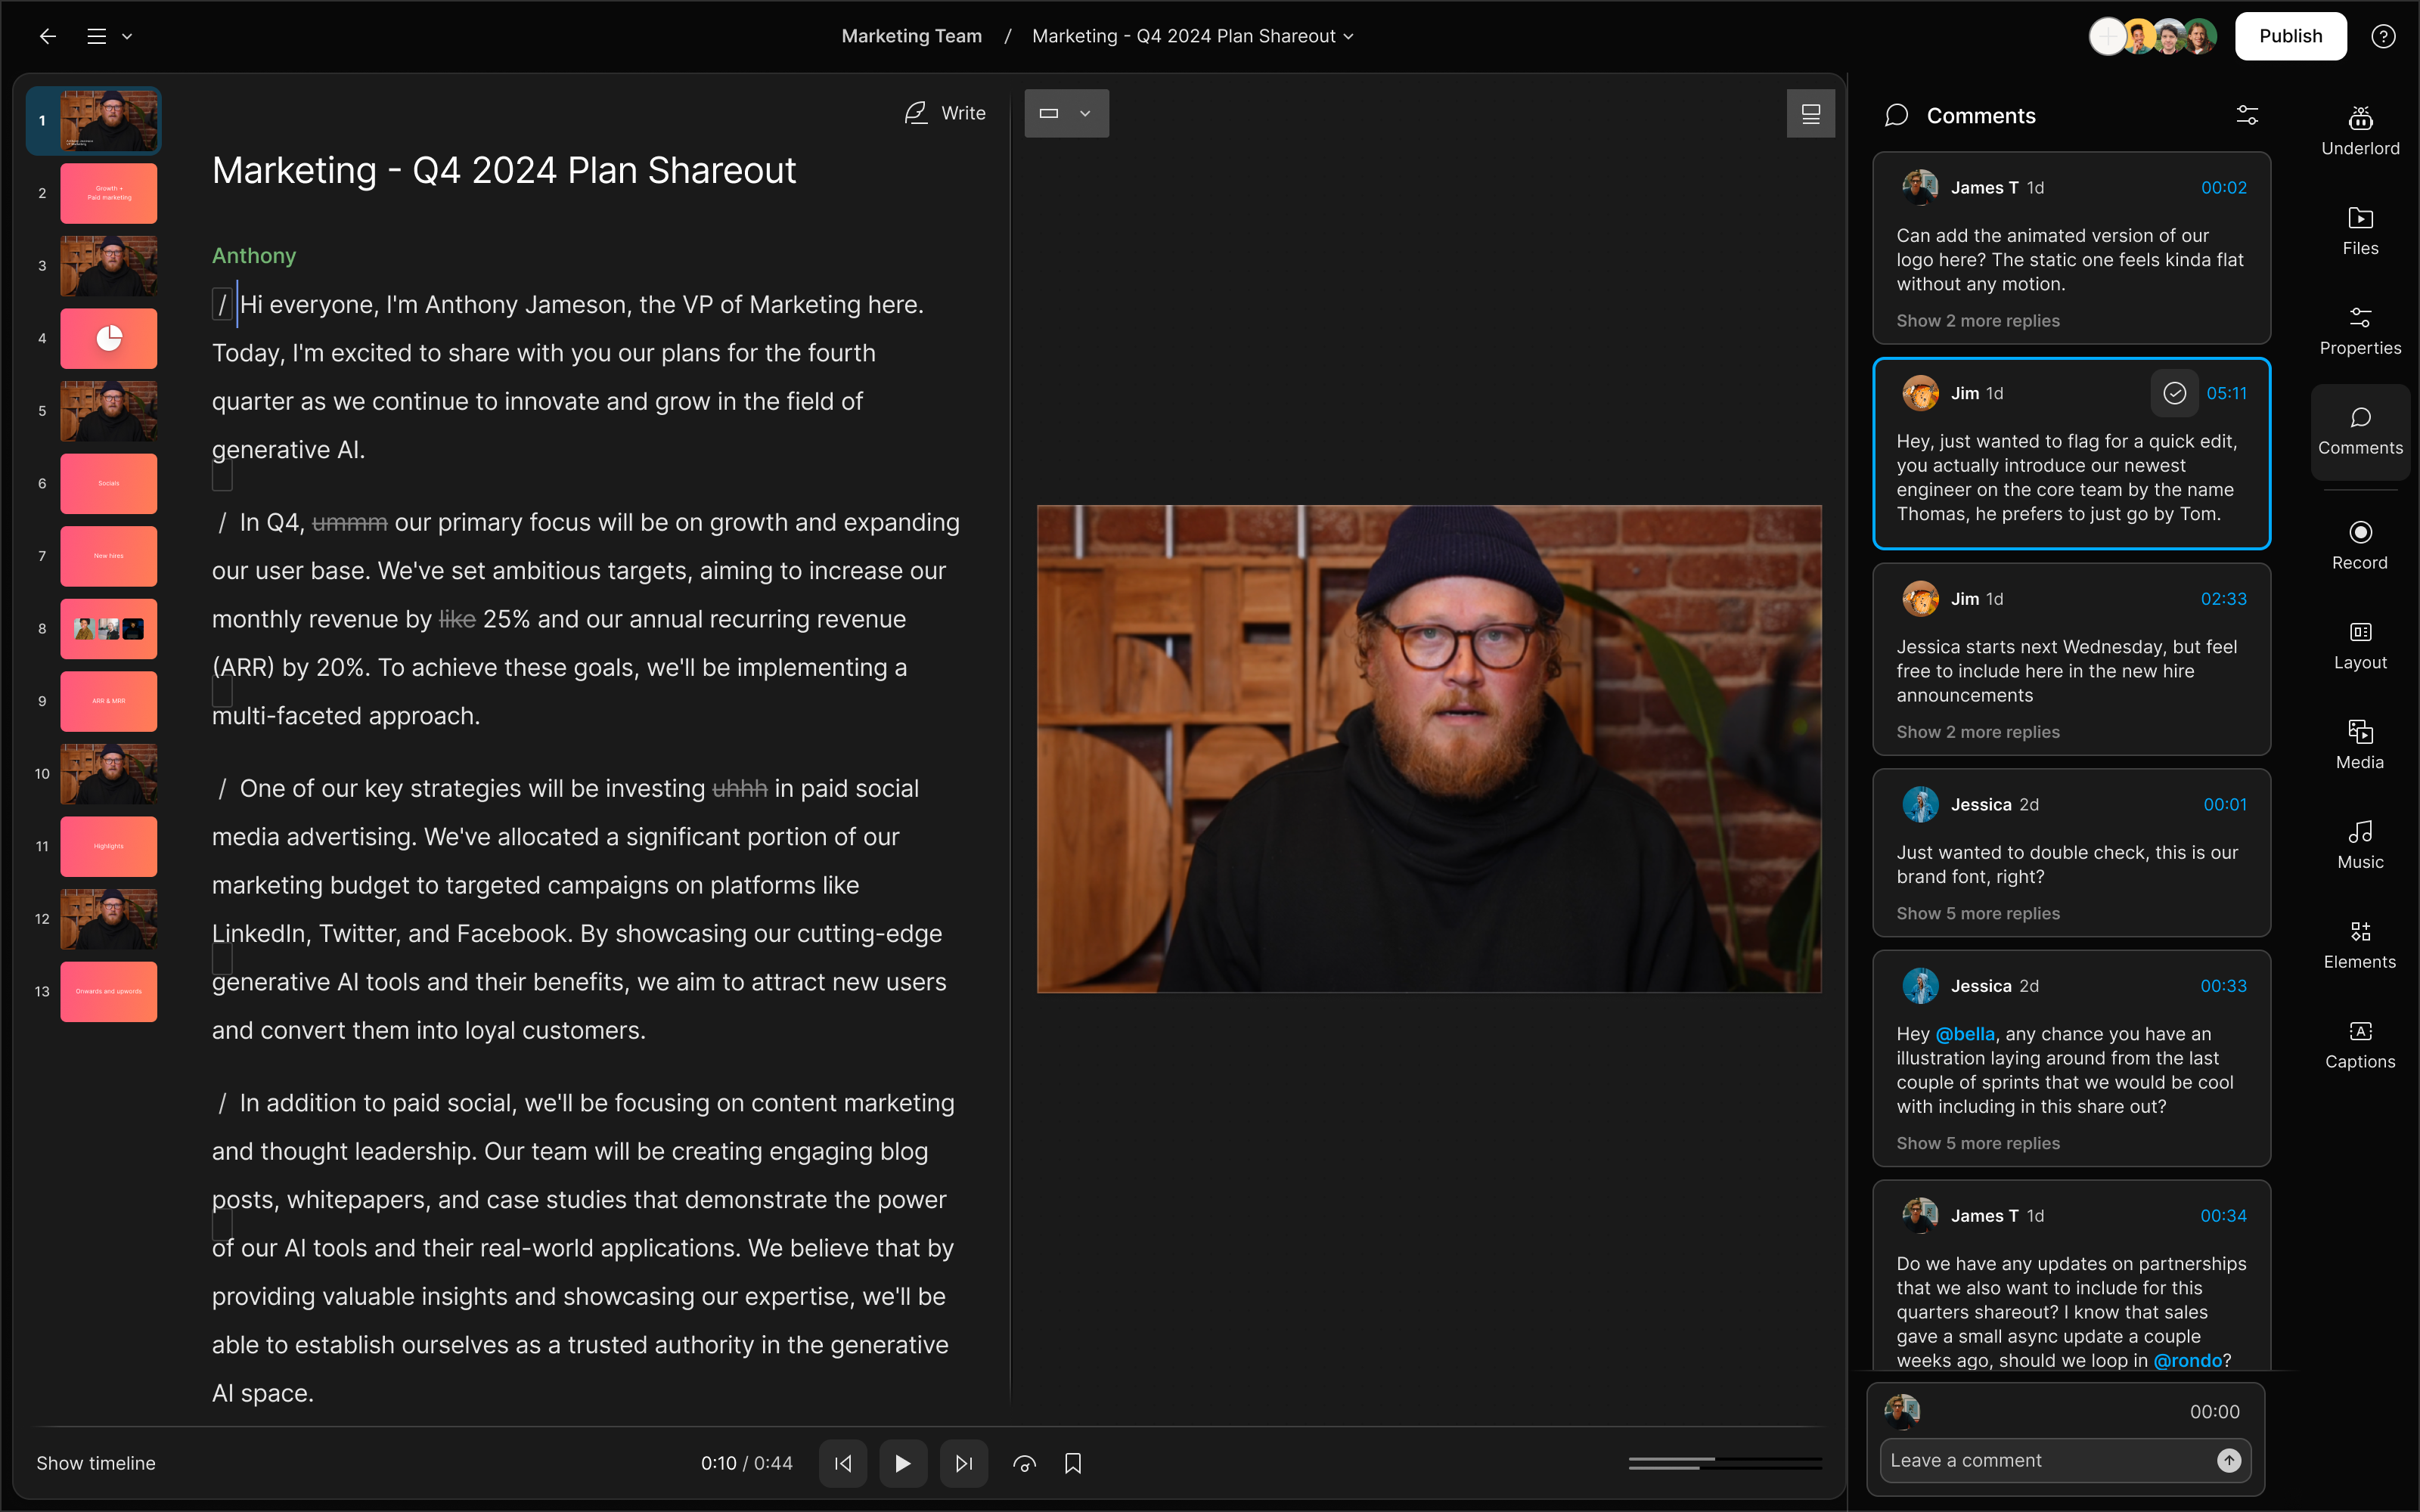Open Captions panel
Viewport: 2420px width, 1512px height.
(2360, 1046)
